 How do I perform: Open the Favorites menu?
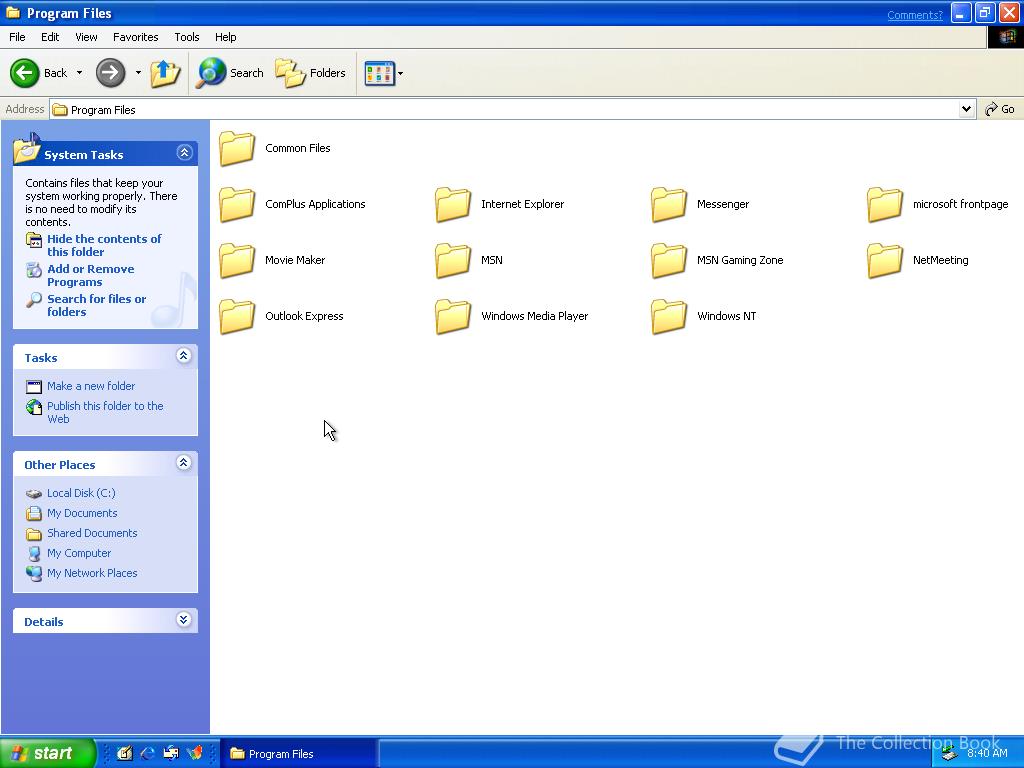(x=135, y=37)
